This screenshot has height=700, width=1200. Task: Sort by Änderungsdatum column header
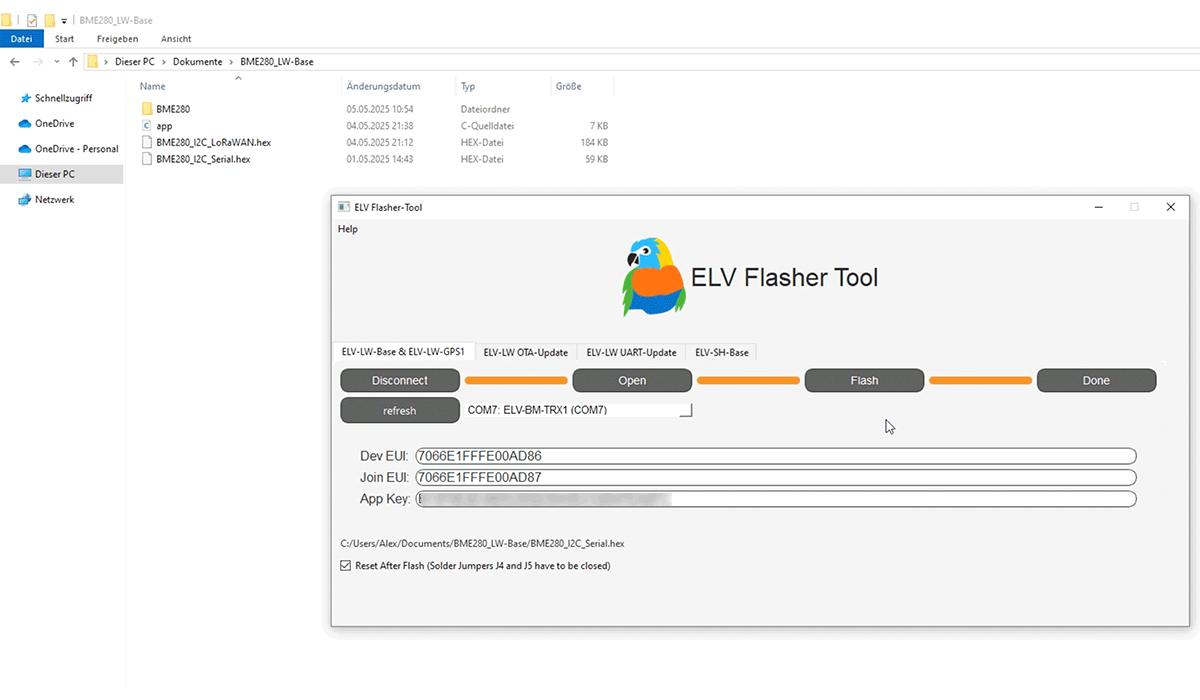tap(384, 87)
